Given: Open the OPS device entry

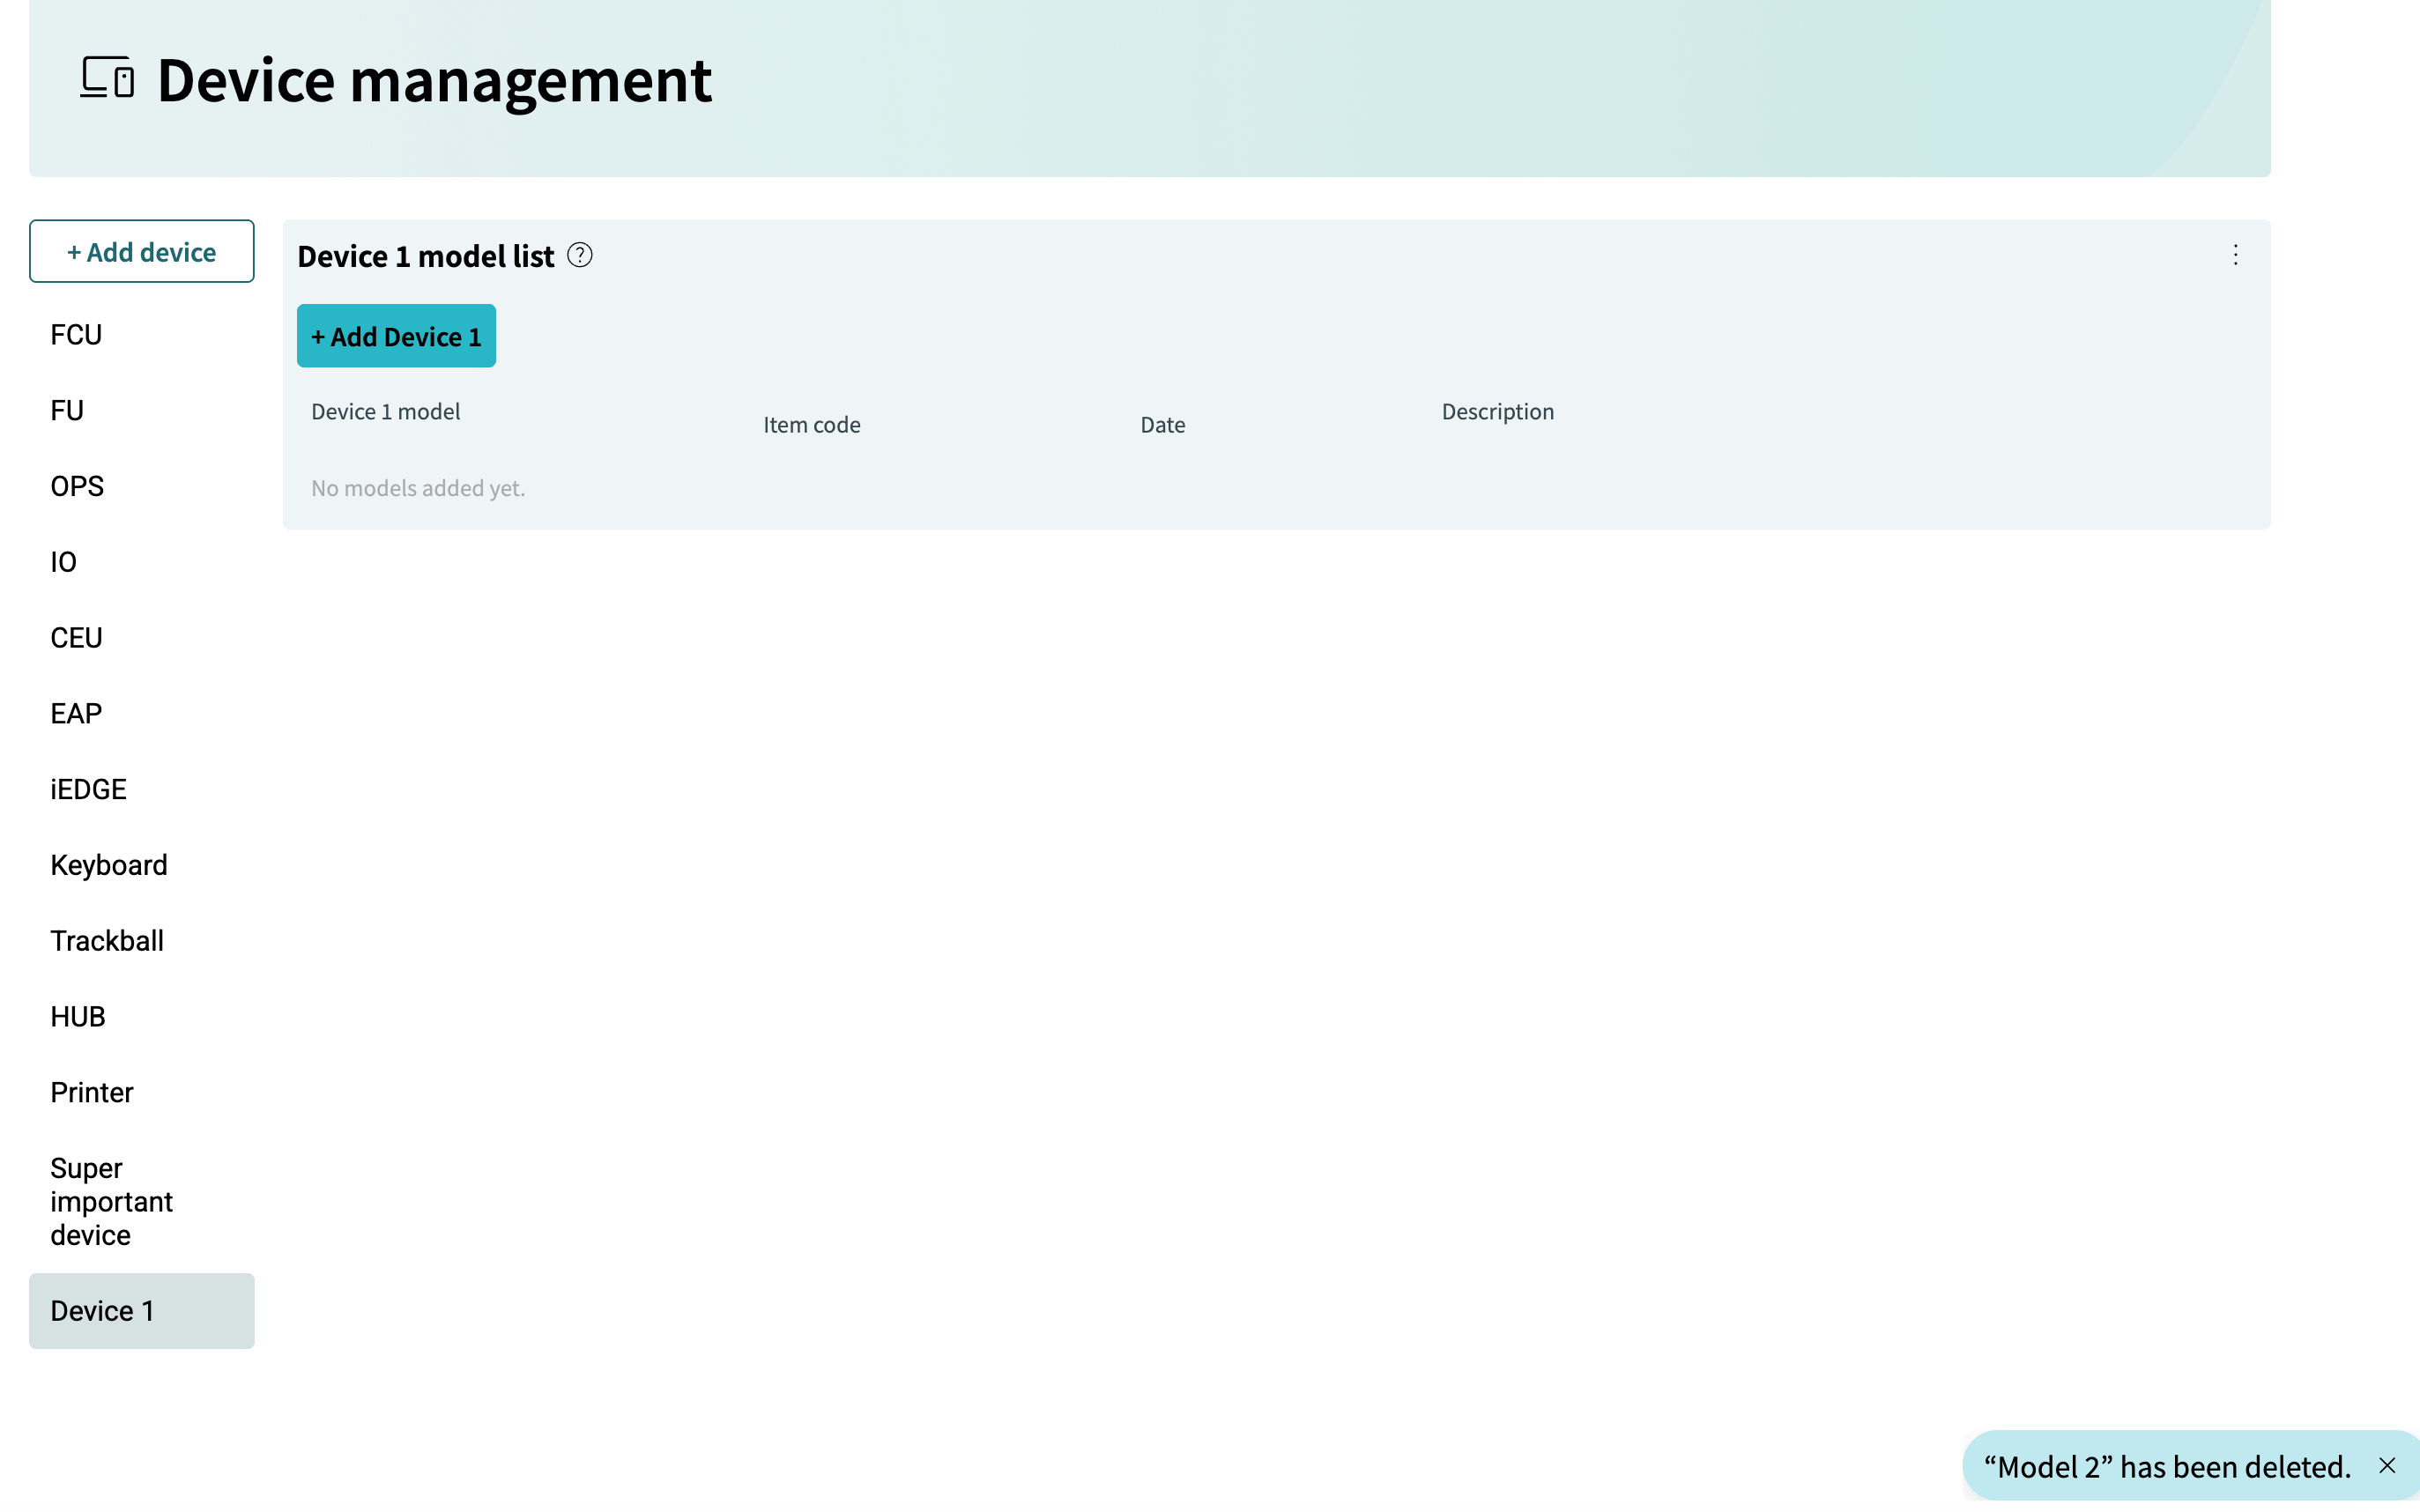Looking at the screenshot, I should coord(141,486).
